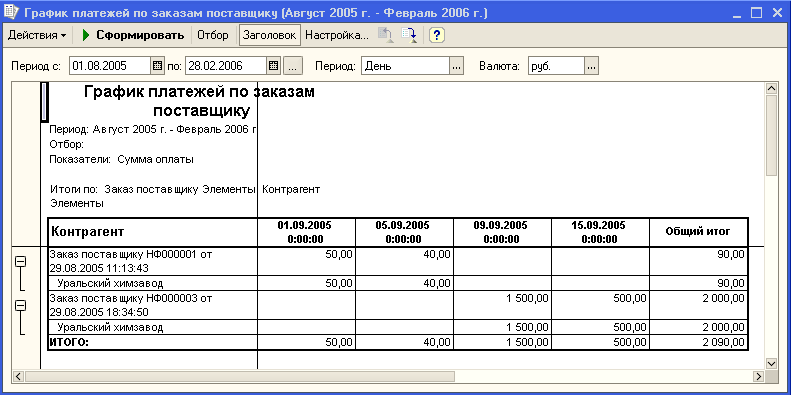Click the vertical scrollbar down arrow

click(771, 363)
